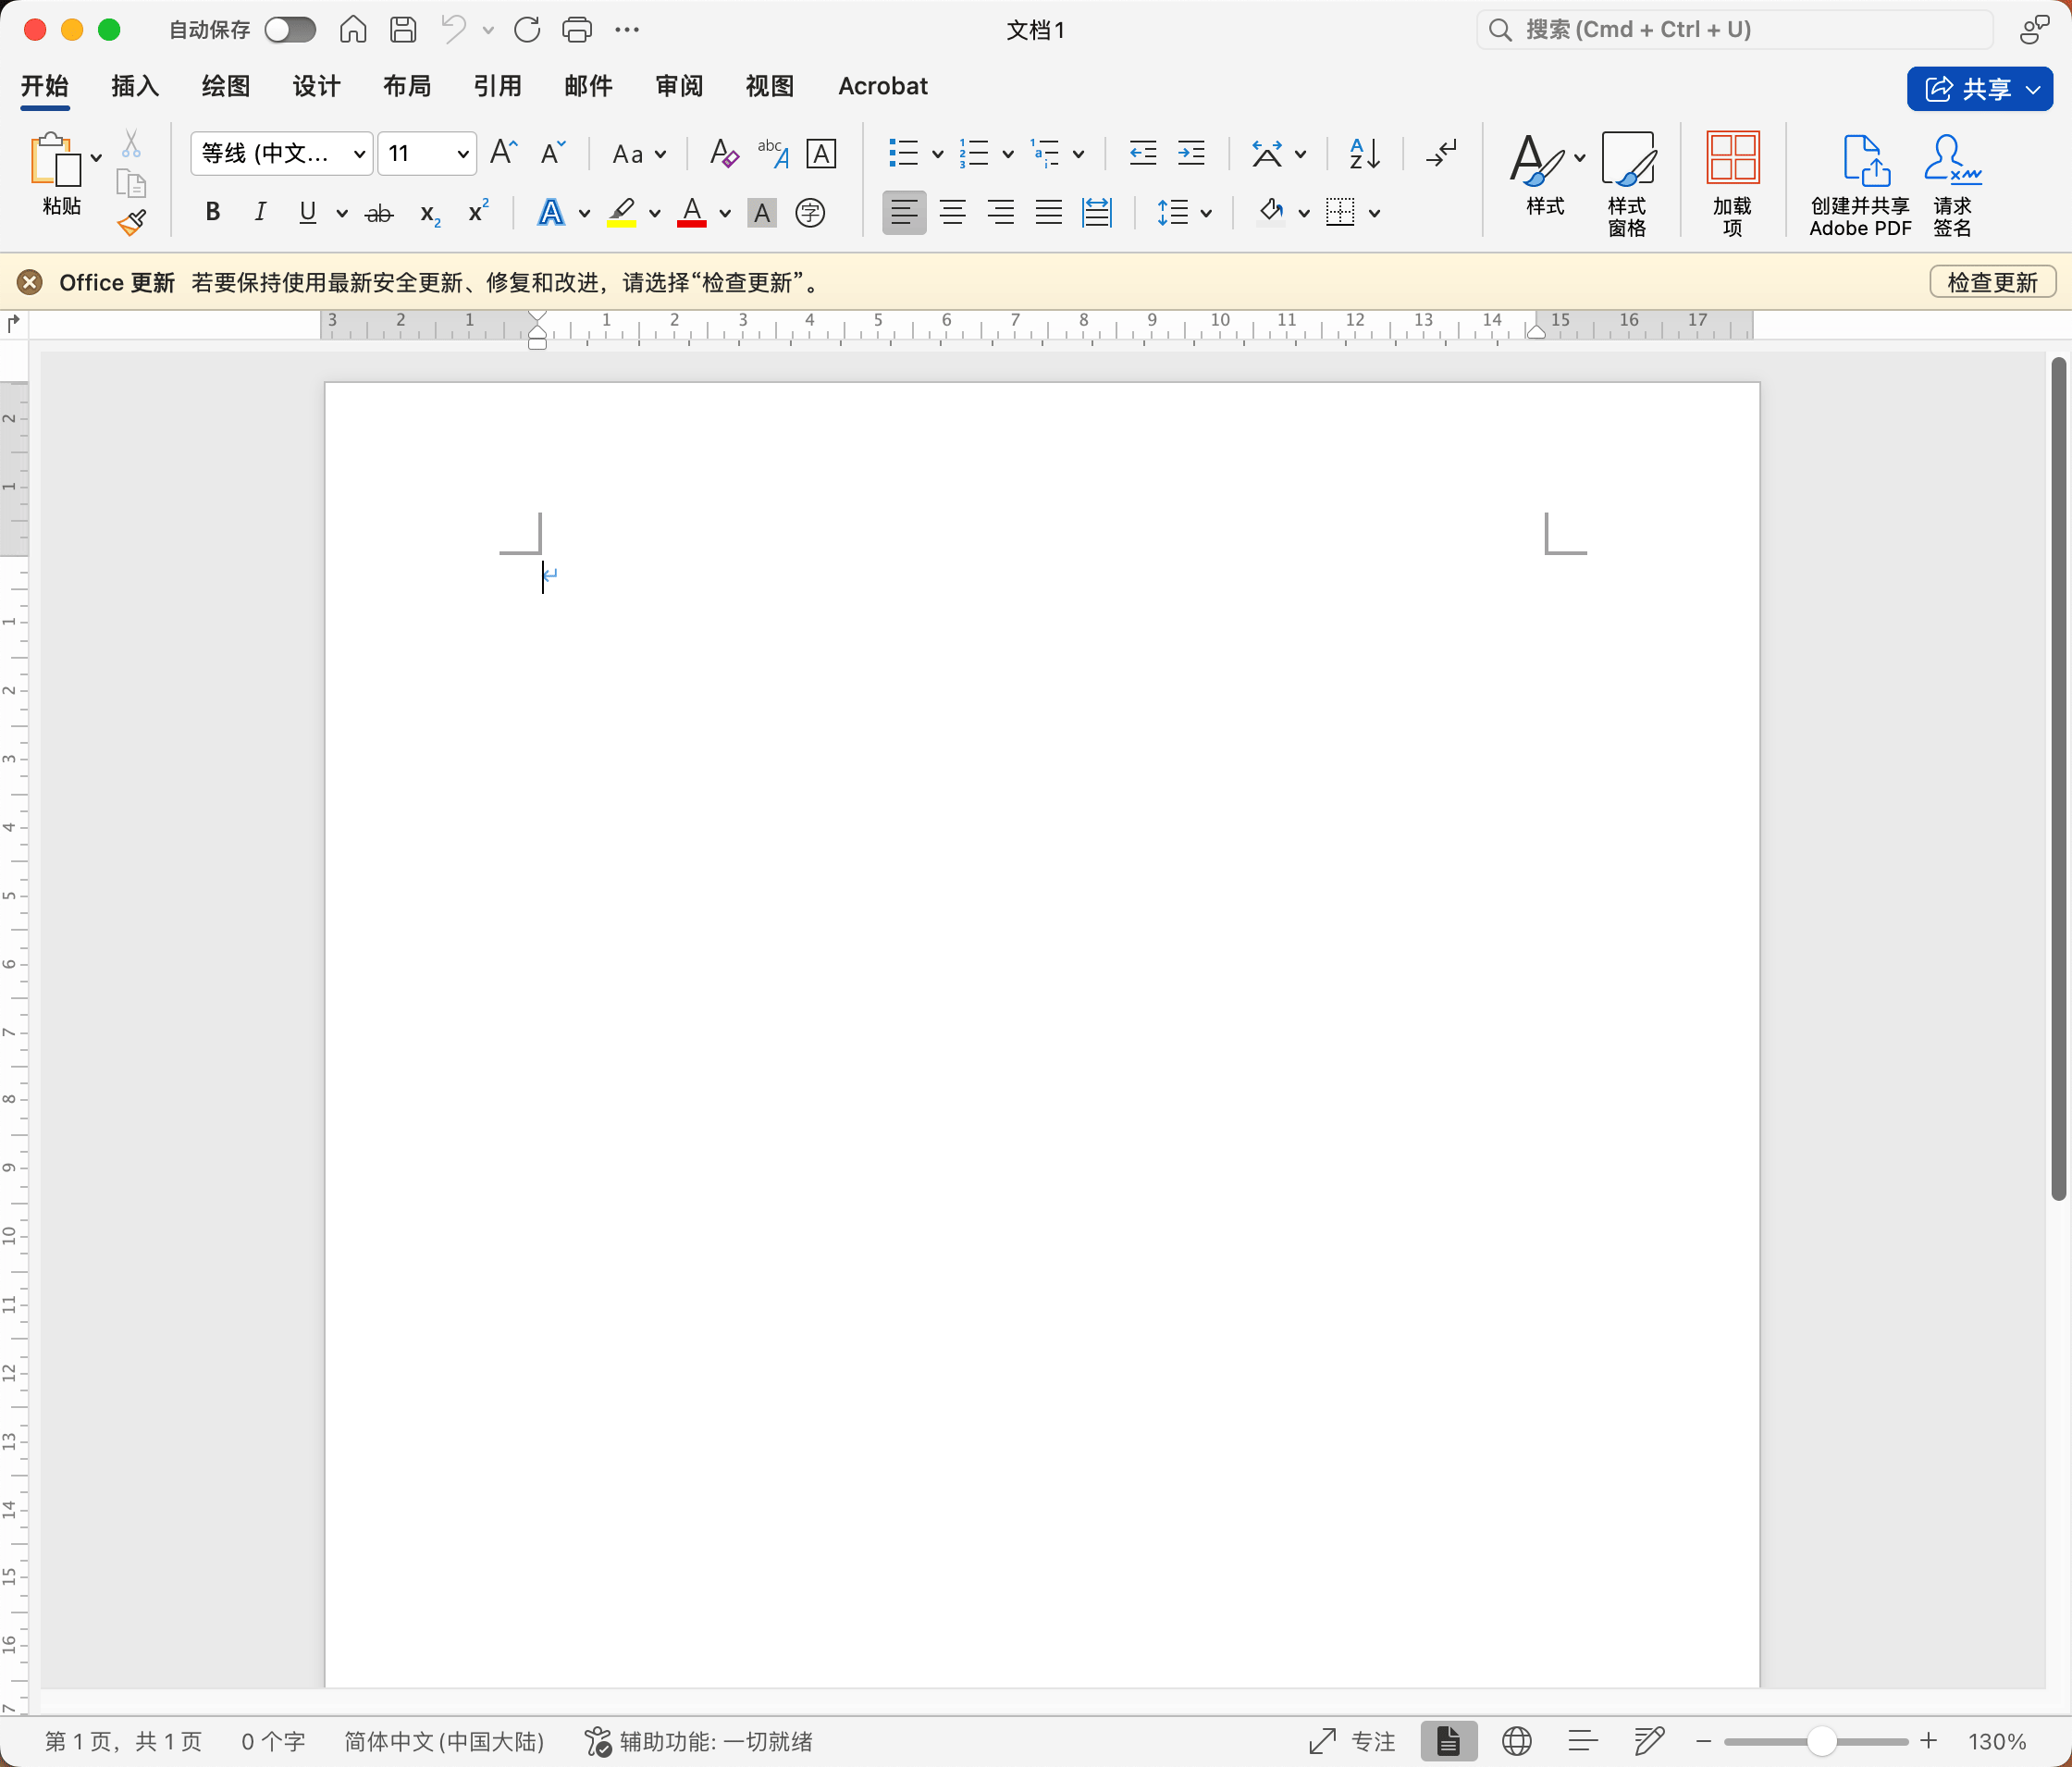Image resolution: width=2072 pixels, height=1767 pixels.
Task: Expand the line spacing dropdown arrow
Action: click(1206, 213)
